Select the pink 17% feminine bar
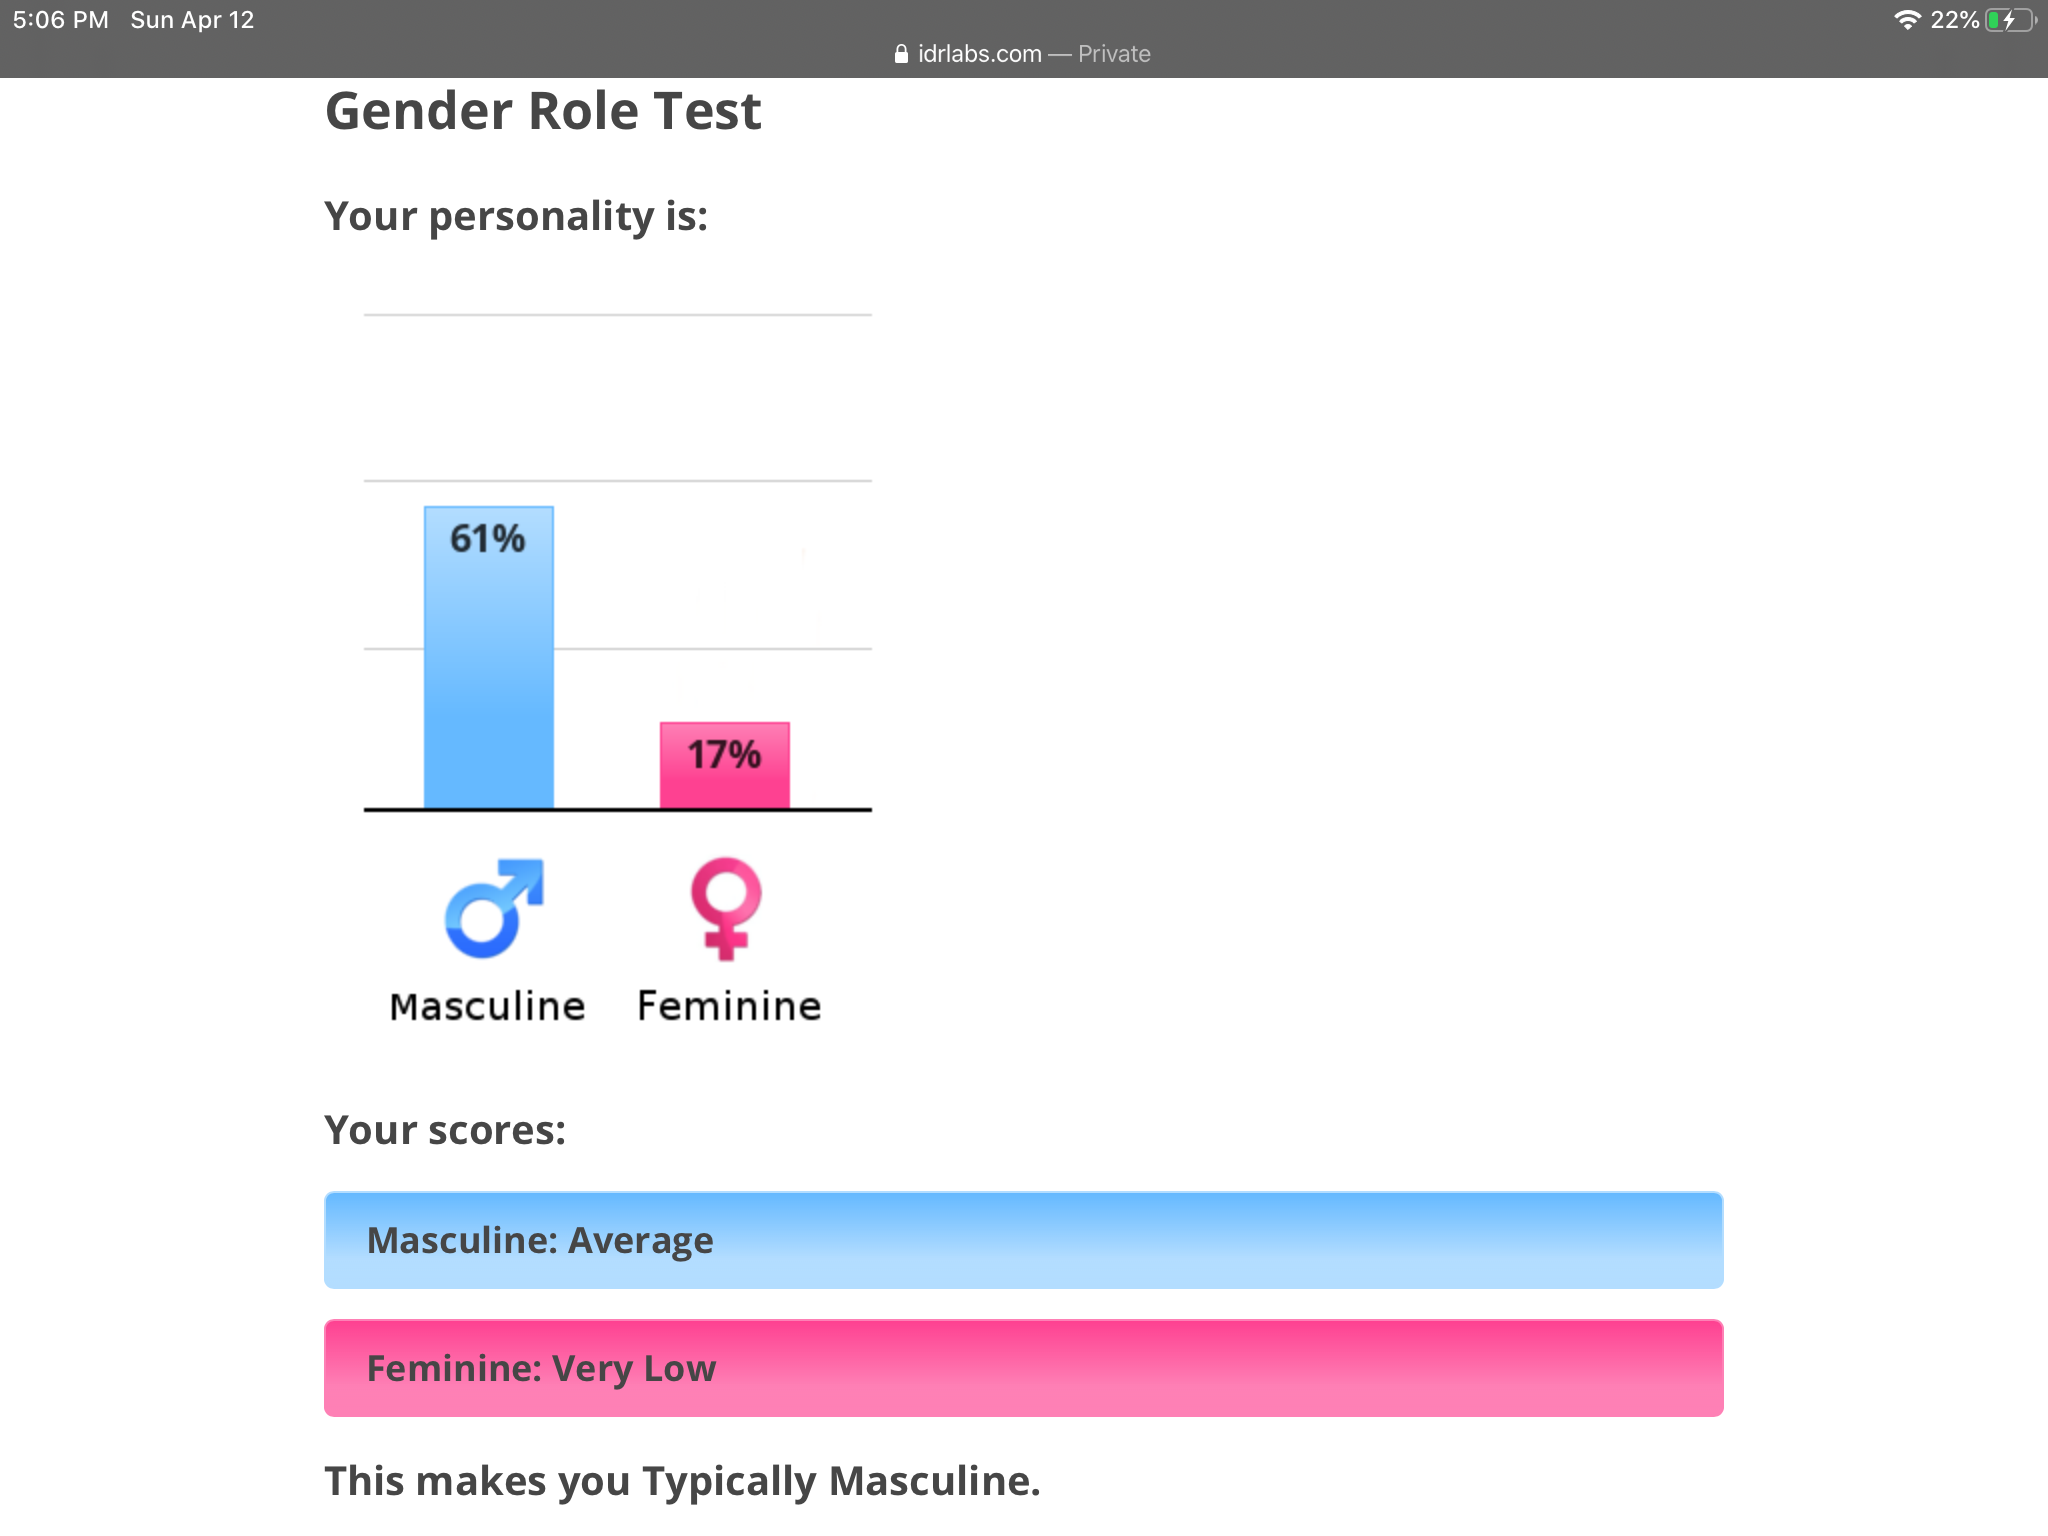Viewport: 2048px width, 1536px height. coord(725,765)
